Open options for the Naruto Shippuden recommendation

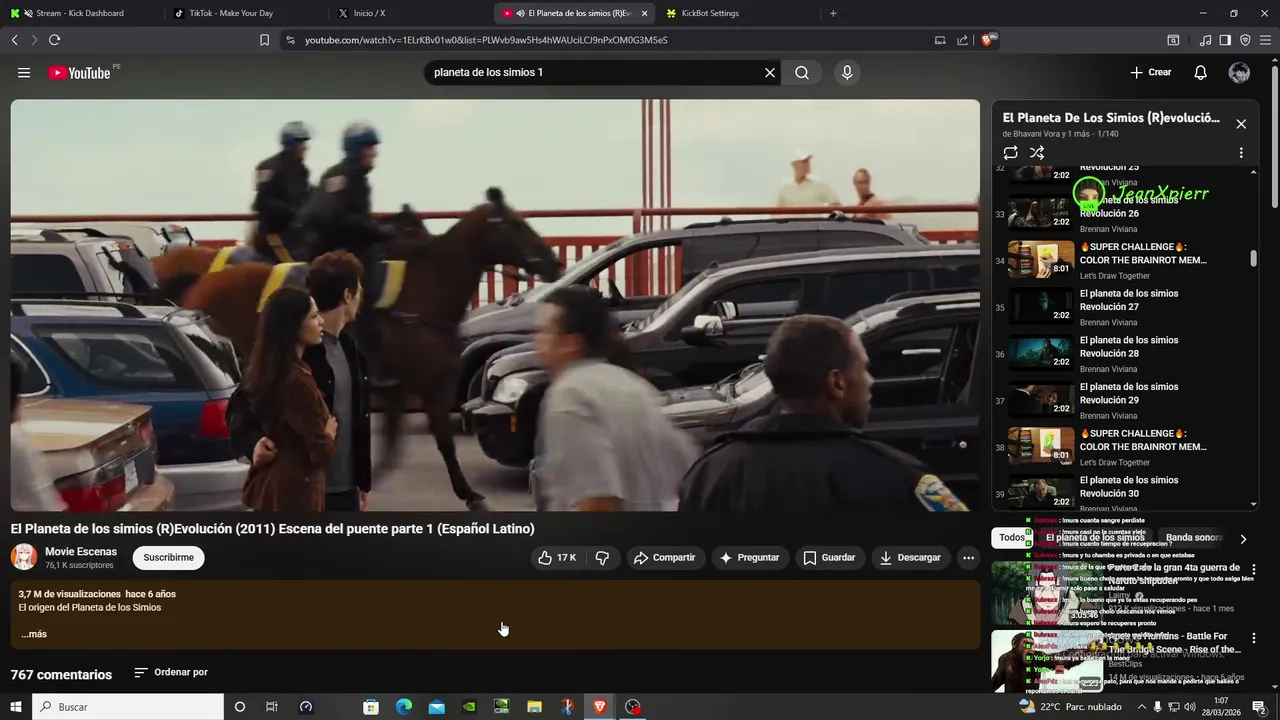click(x=1254, y=569)
